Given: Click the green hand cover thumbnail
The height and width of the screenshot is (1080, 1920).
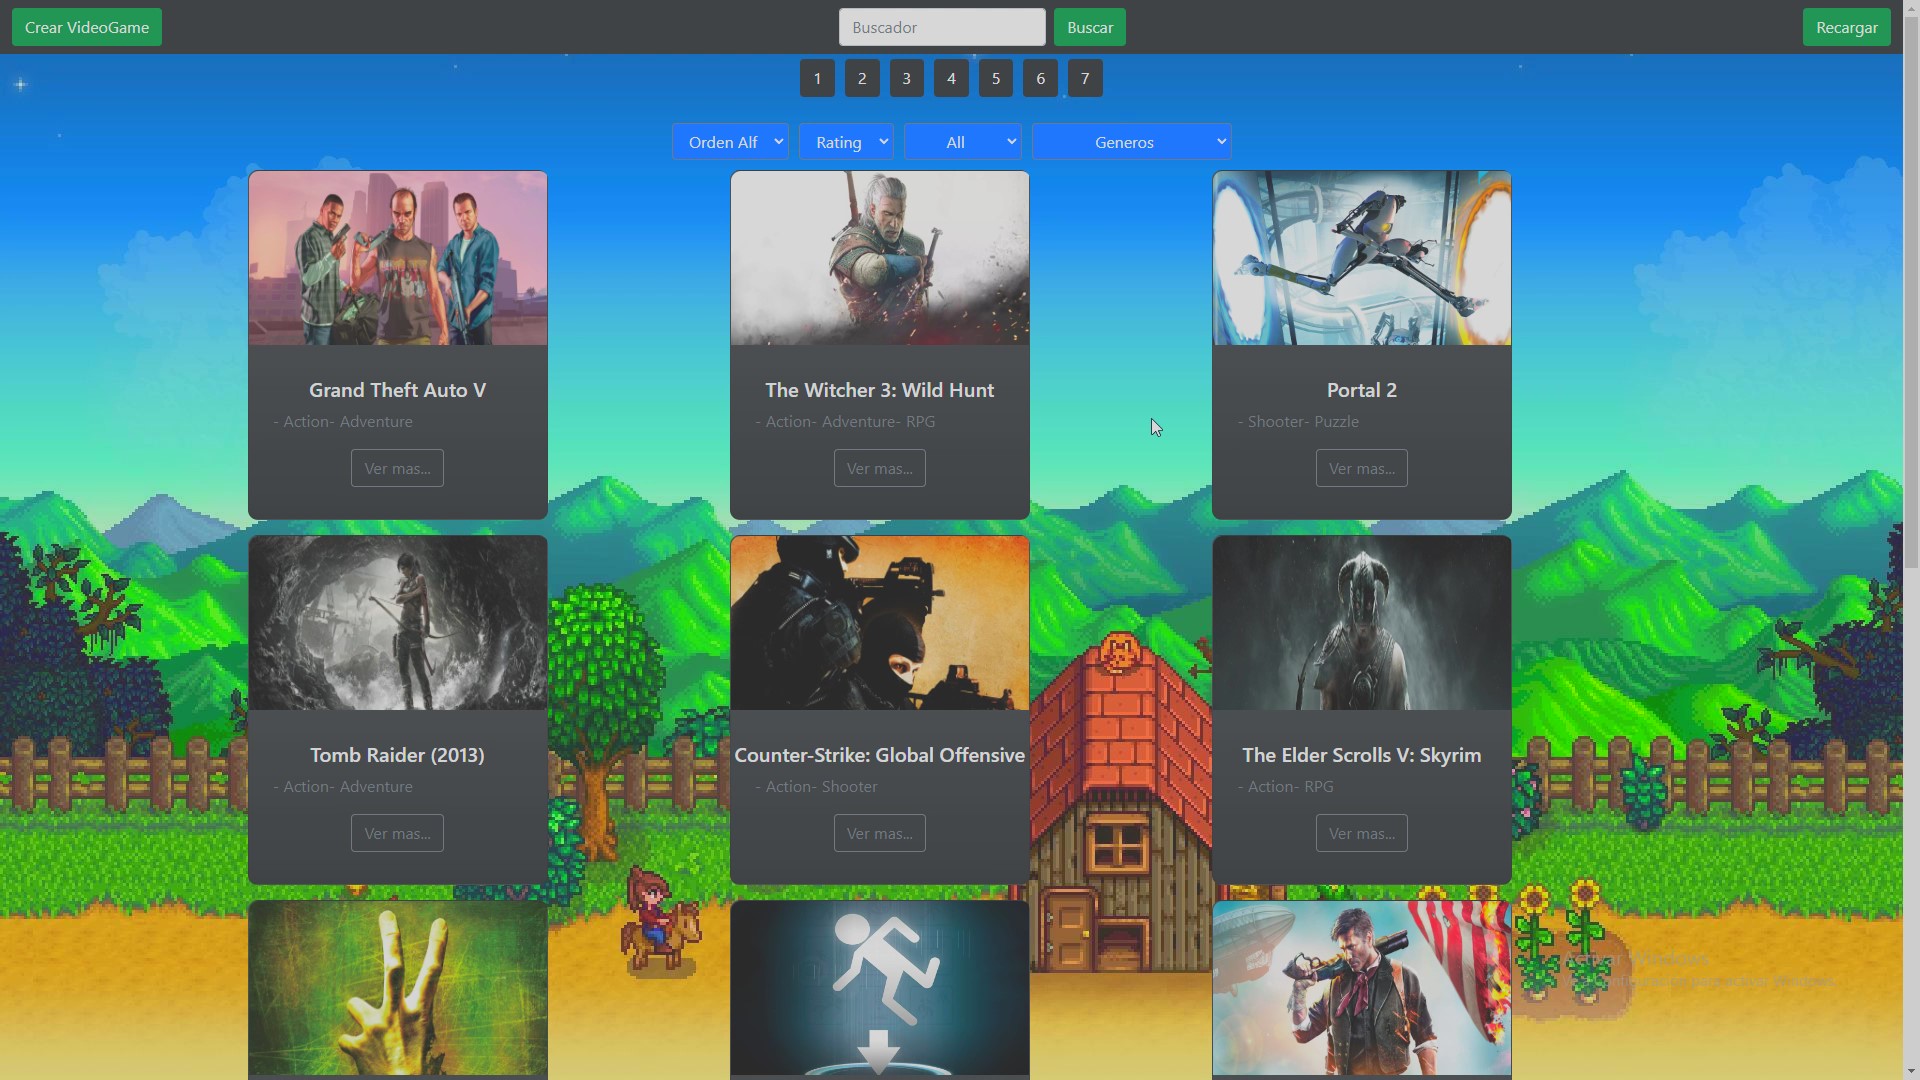Looking at the screenshot, I should tap(398, 988).
